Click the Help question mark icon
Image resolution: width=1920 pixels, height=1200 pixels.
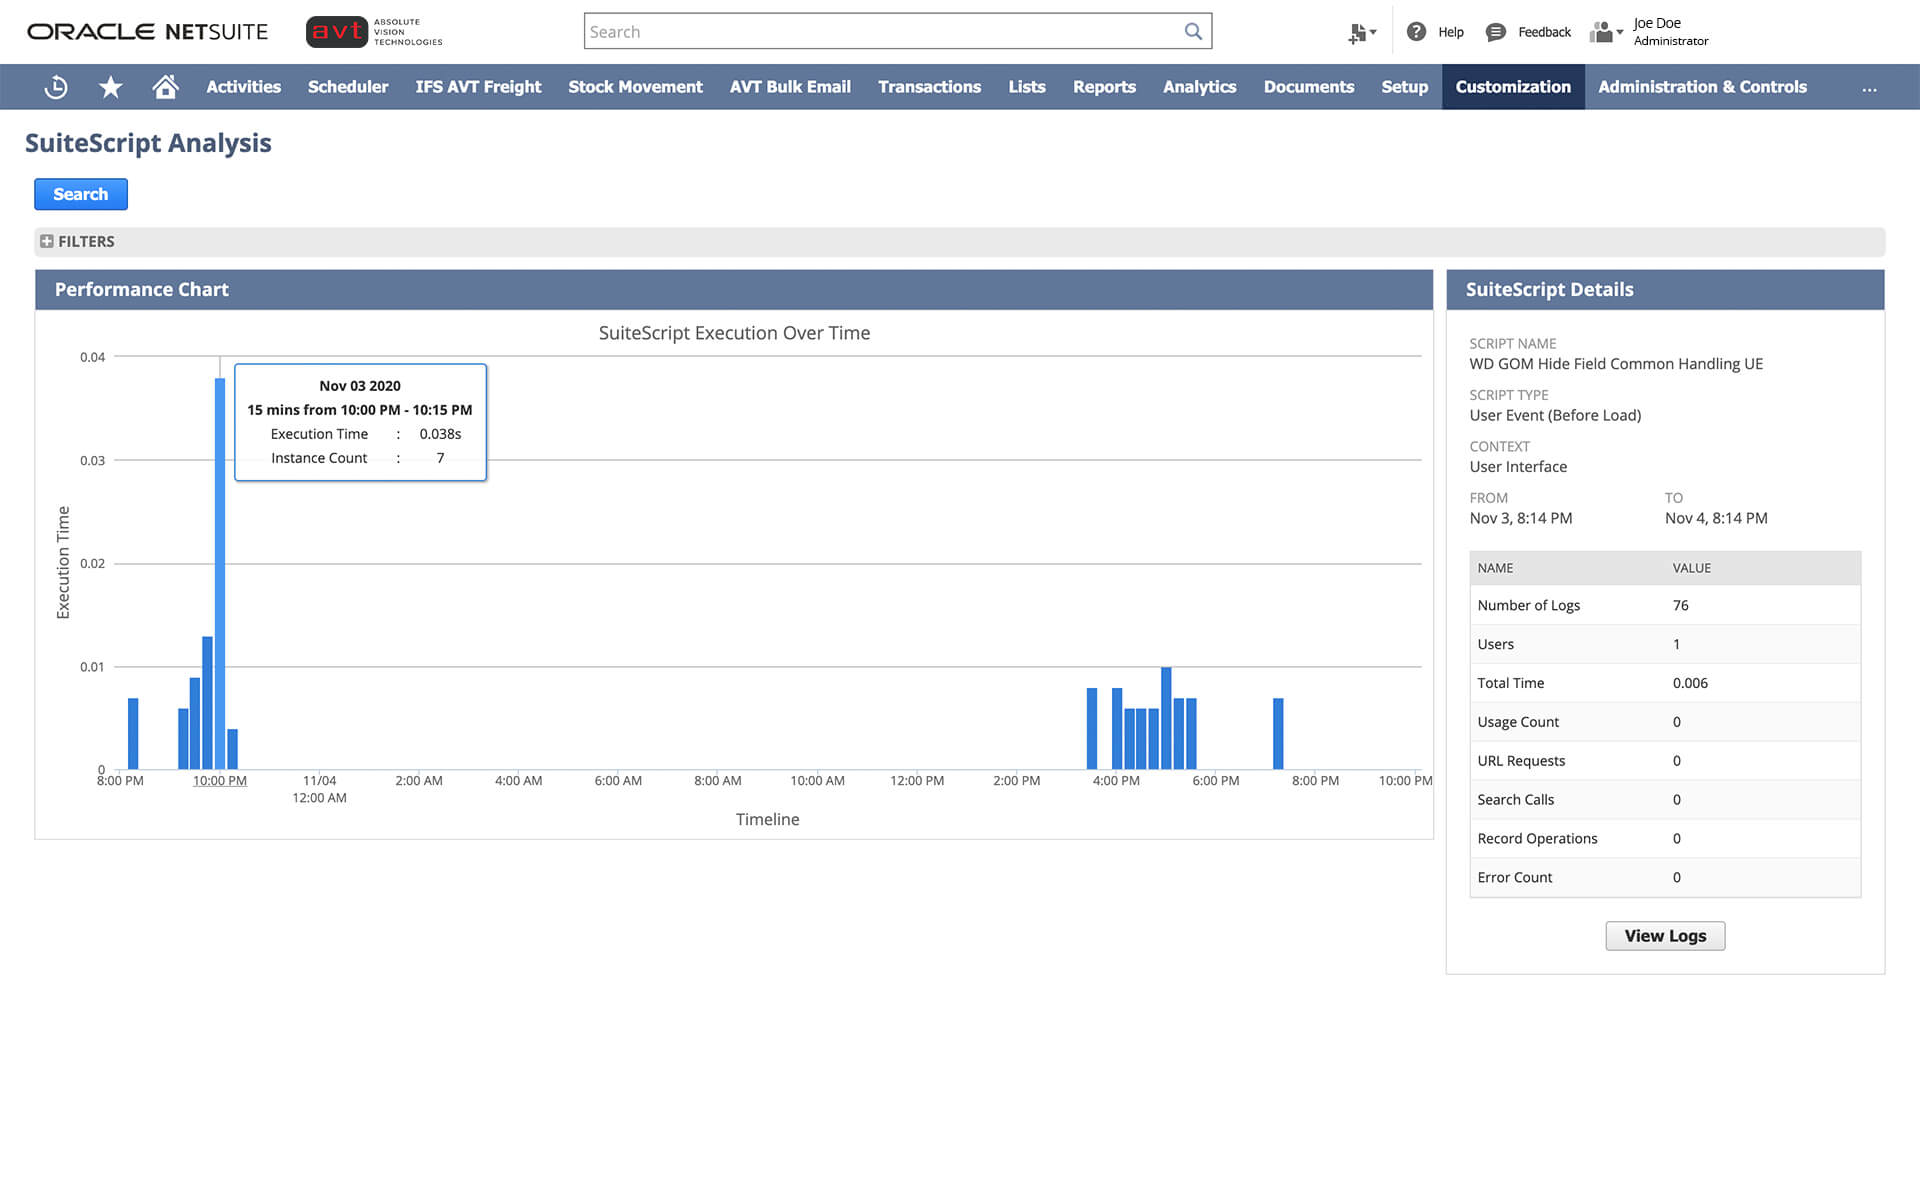coord(1416,32)
